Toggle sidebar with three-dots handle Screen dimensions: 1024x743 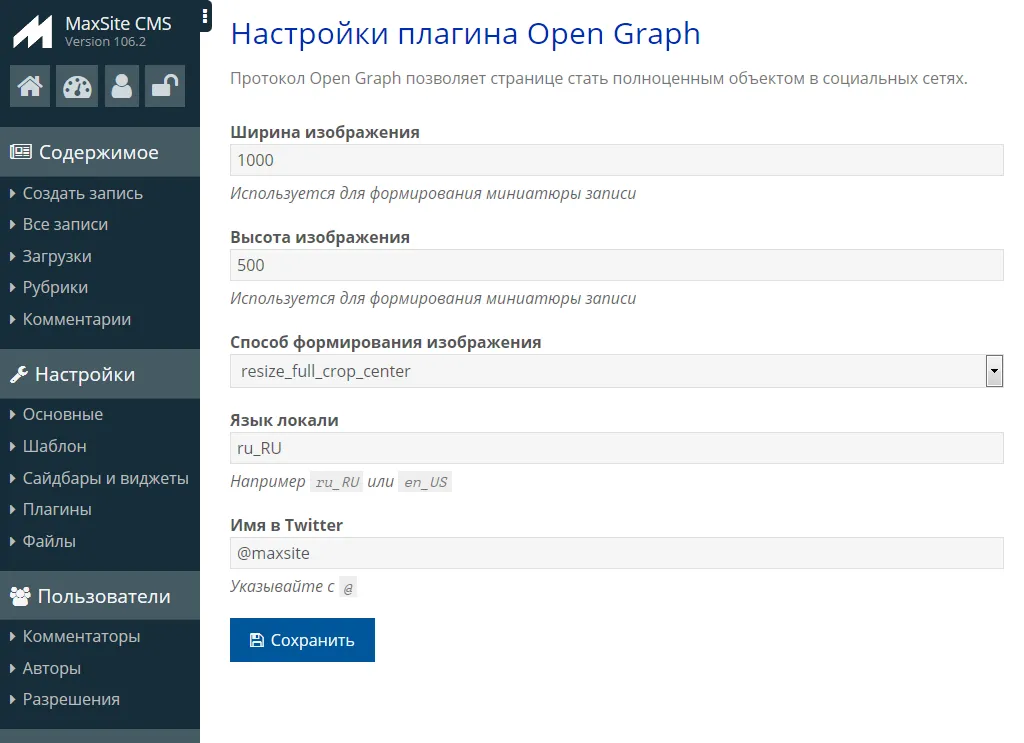click(x=205, y=16)
